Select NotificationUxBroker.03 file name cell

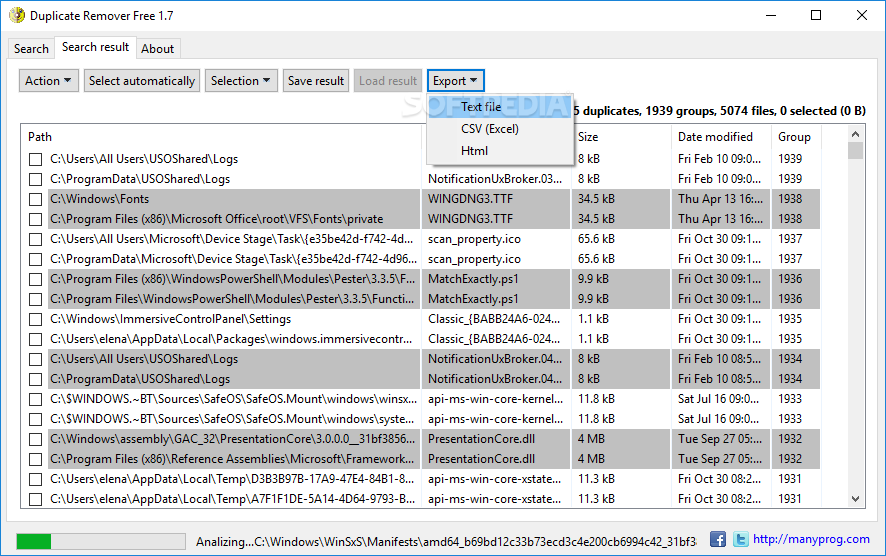(x=495, y=179)
